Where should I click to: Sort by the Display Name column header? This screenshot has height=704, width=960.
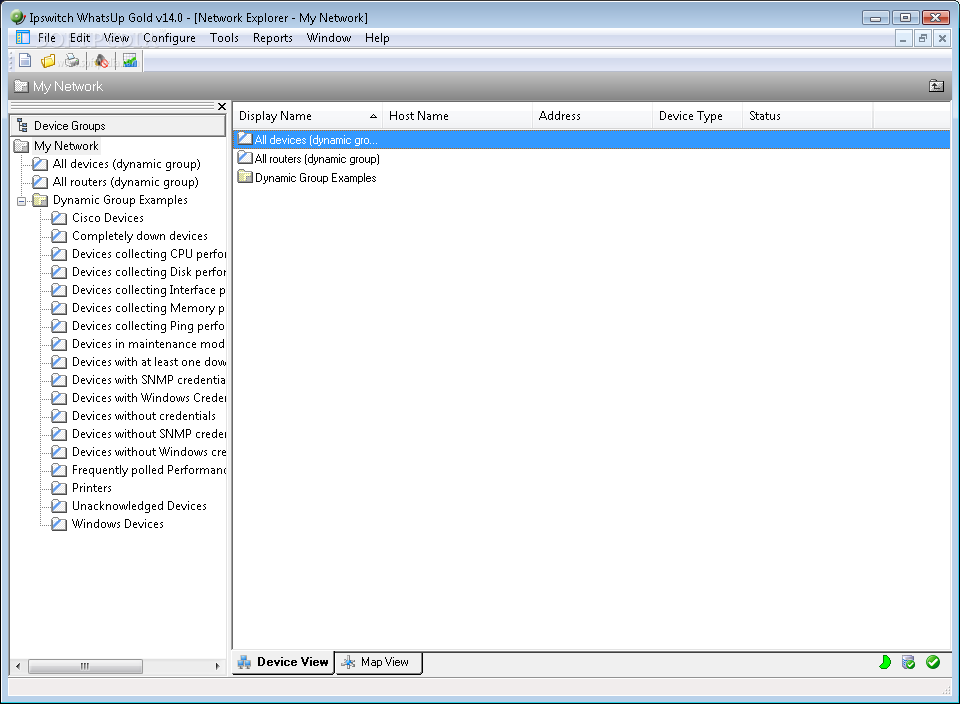point(307,116)
